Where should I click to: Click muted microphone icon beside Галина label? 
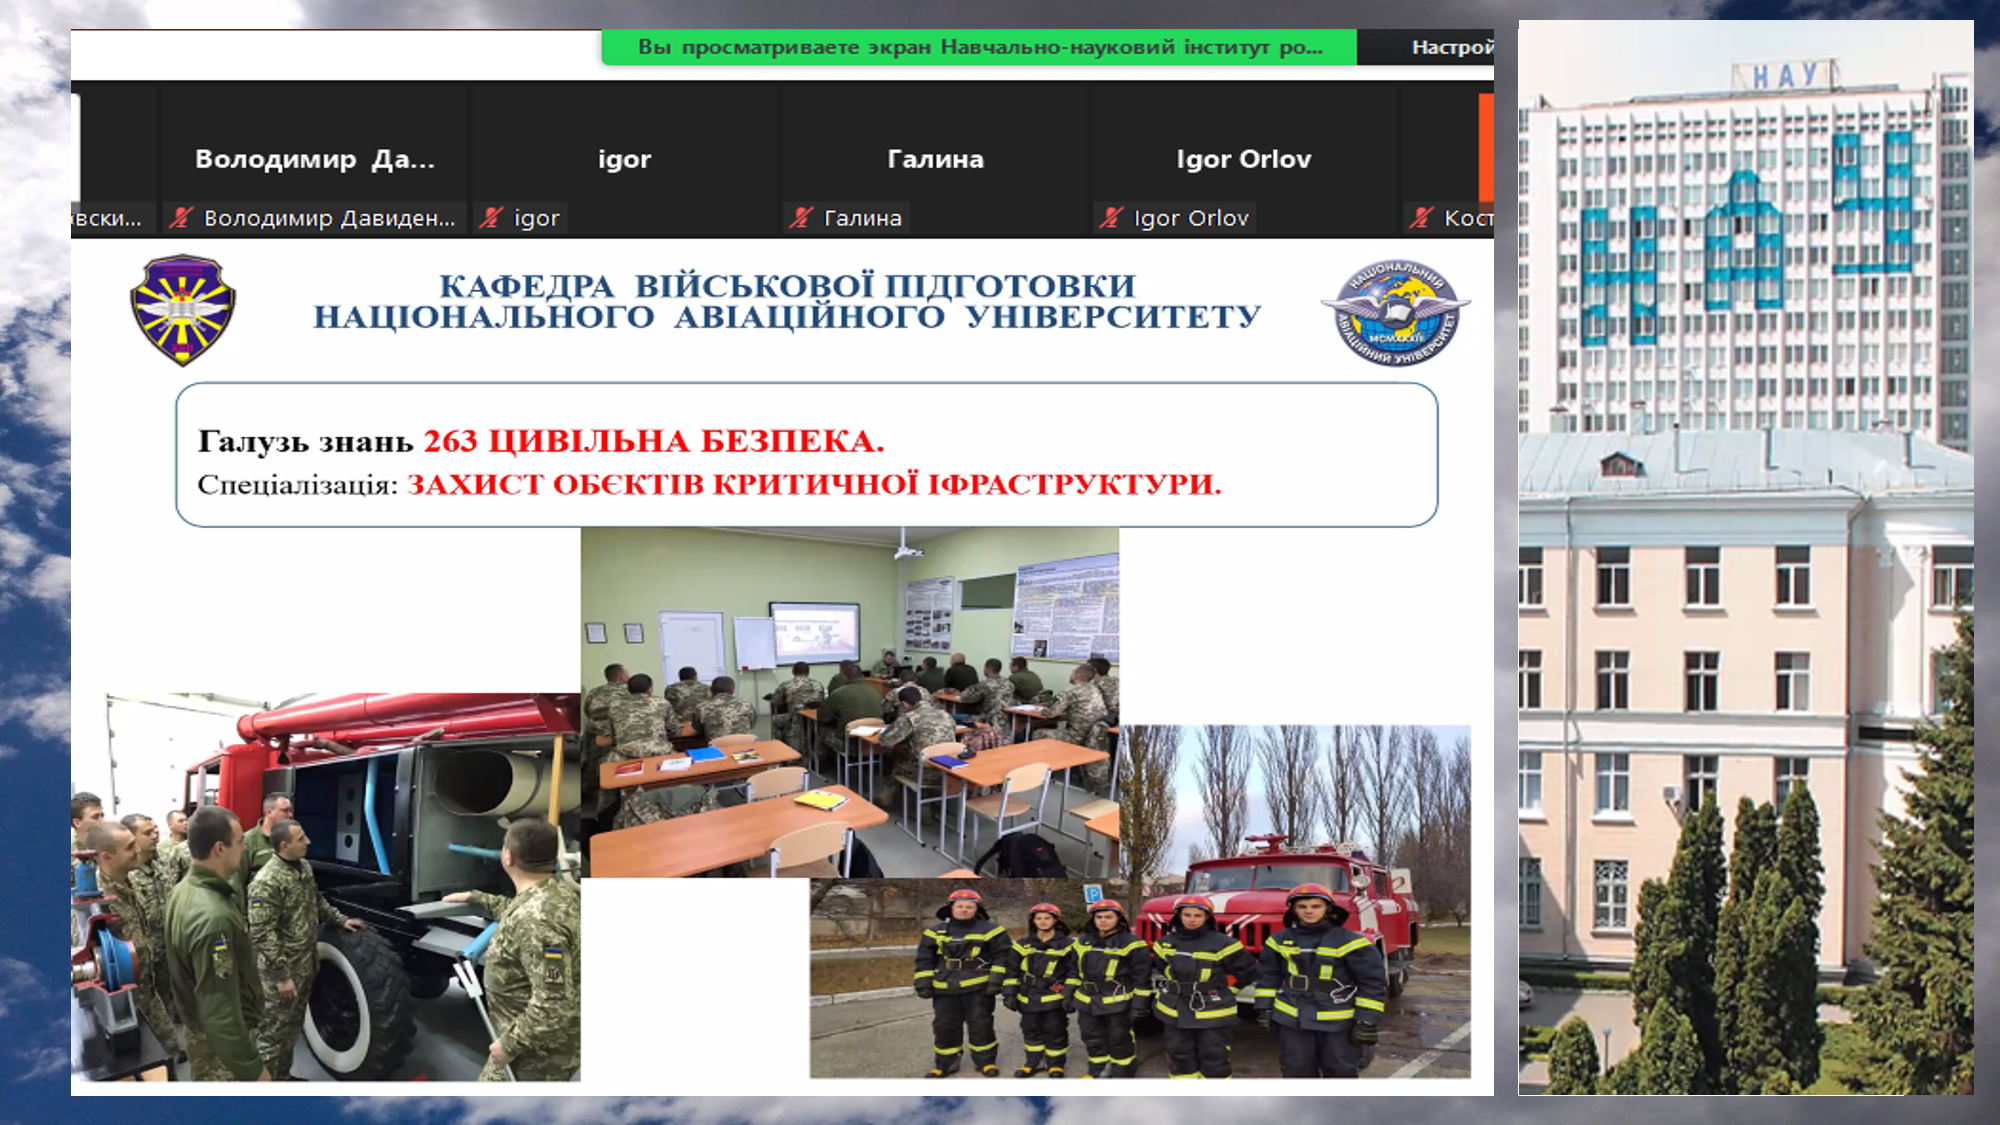tap(801, 217)
